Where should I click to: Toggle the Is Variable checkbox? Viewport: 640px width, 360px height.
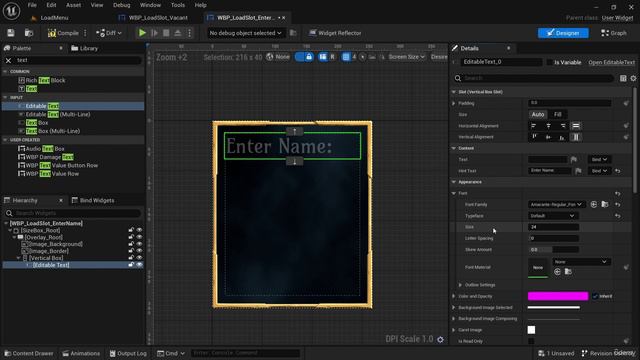pos(549,62)
